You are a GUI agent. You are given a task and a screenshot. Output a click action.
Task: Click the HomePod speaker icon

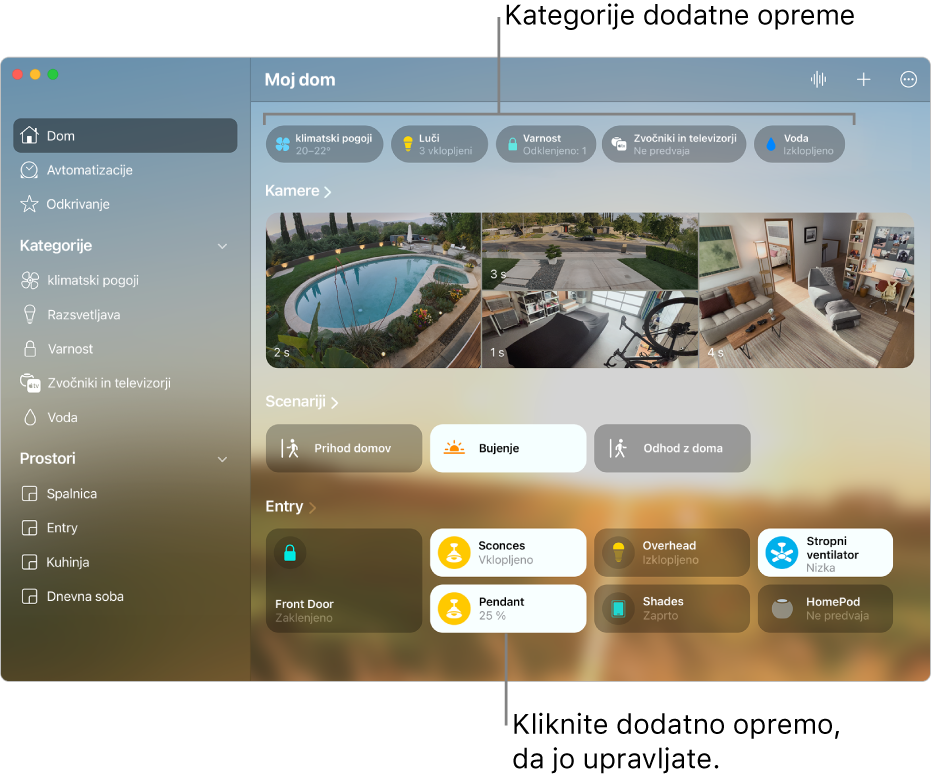pyautogui.click(x=782, y=609)
